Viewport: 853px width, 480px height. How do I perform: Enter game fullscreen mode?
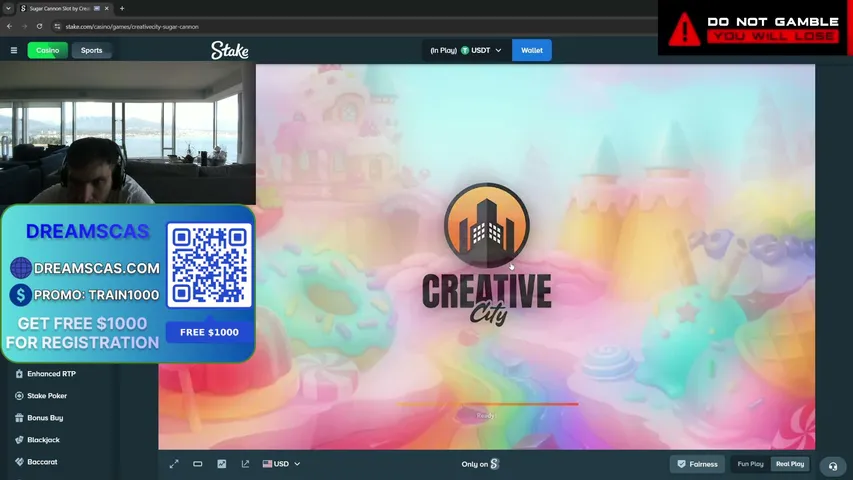[174, 464]
